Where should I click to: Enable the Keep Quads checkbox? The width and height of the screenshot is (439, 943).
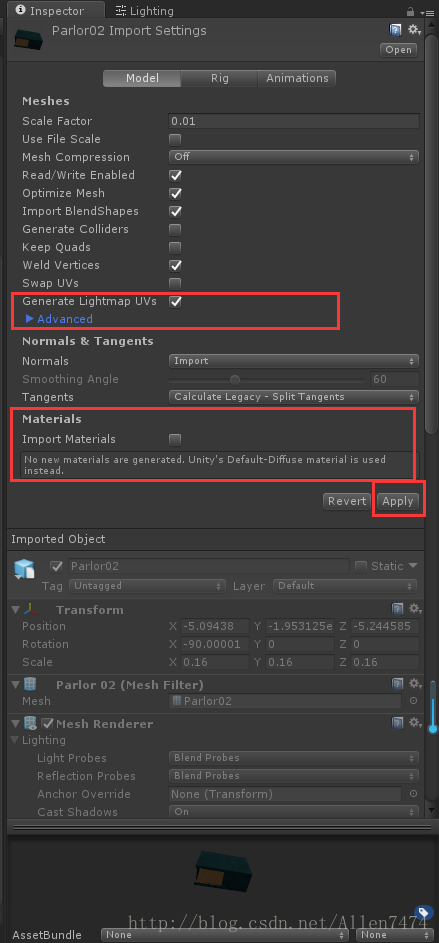coord(175,248)
